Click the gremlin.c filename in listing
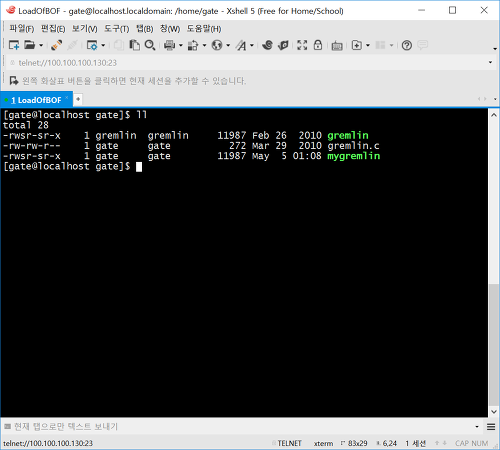 point(353,146)
